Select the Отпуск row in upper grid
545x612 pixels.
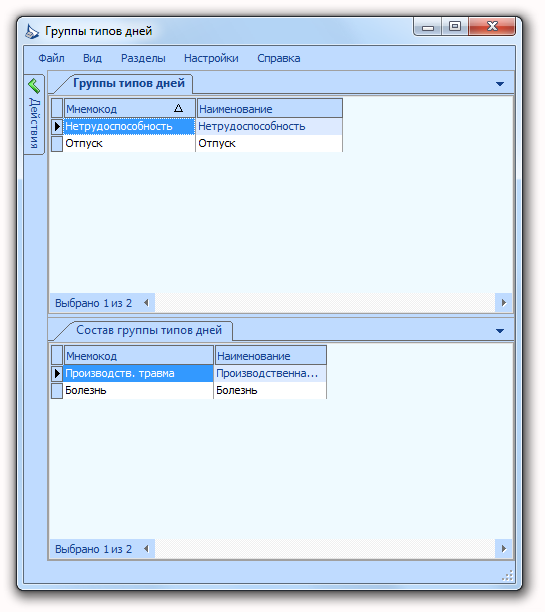[203, 143]
